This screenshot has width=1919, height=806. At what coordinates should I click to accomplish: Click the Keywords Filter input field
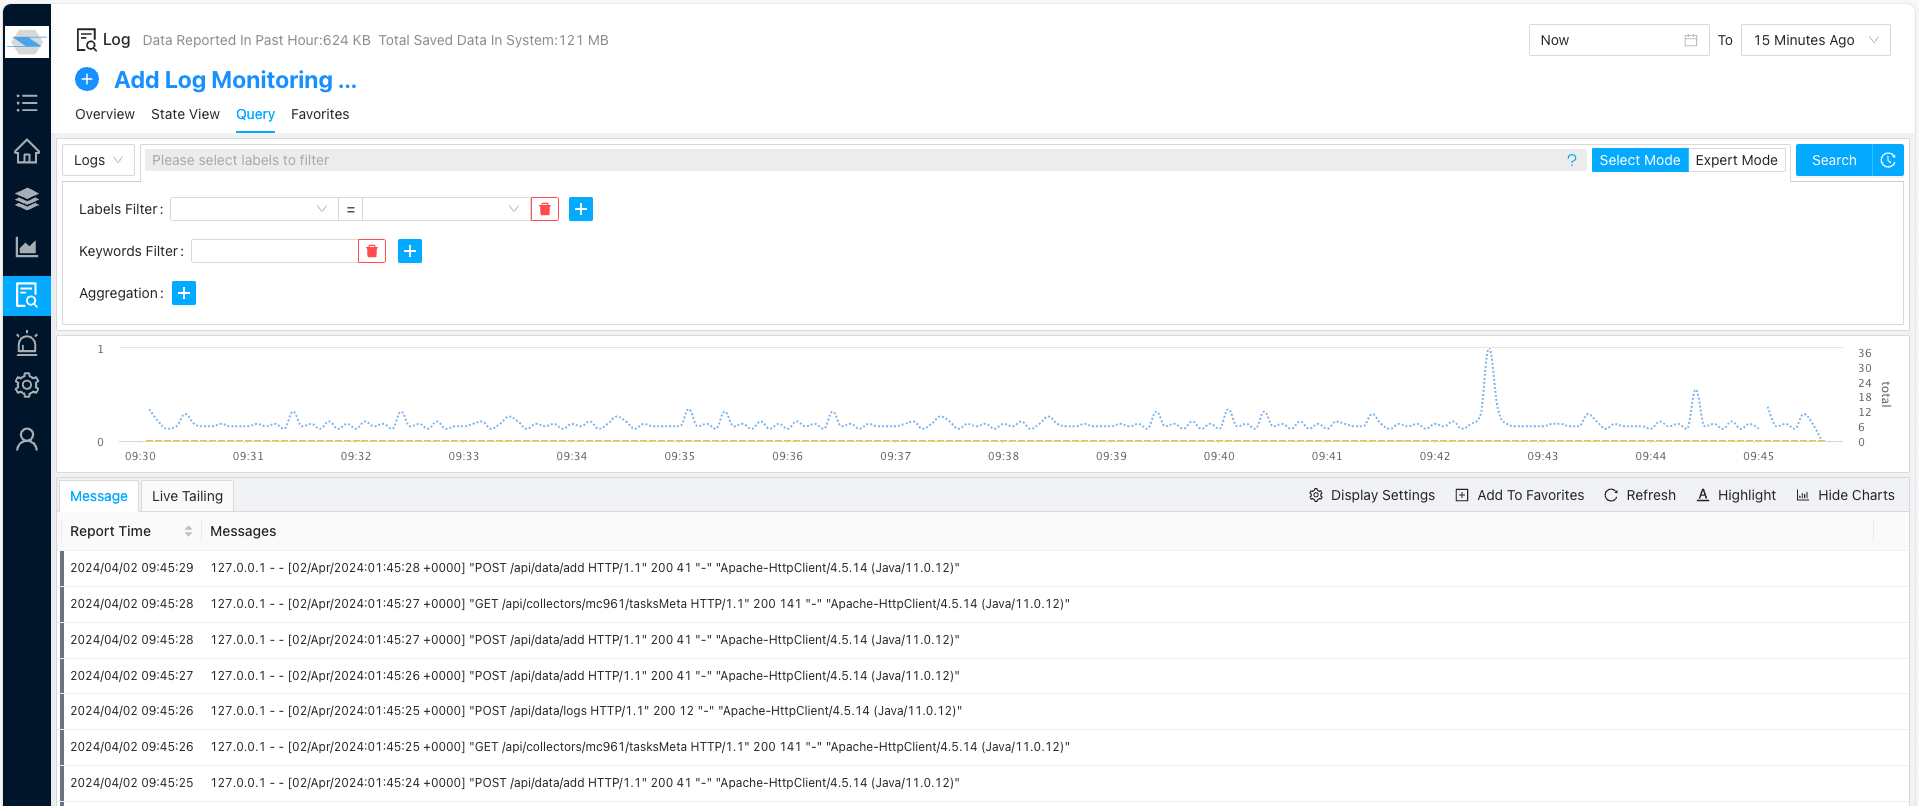click(x=274, y=251)
